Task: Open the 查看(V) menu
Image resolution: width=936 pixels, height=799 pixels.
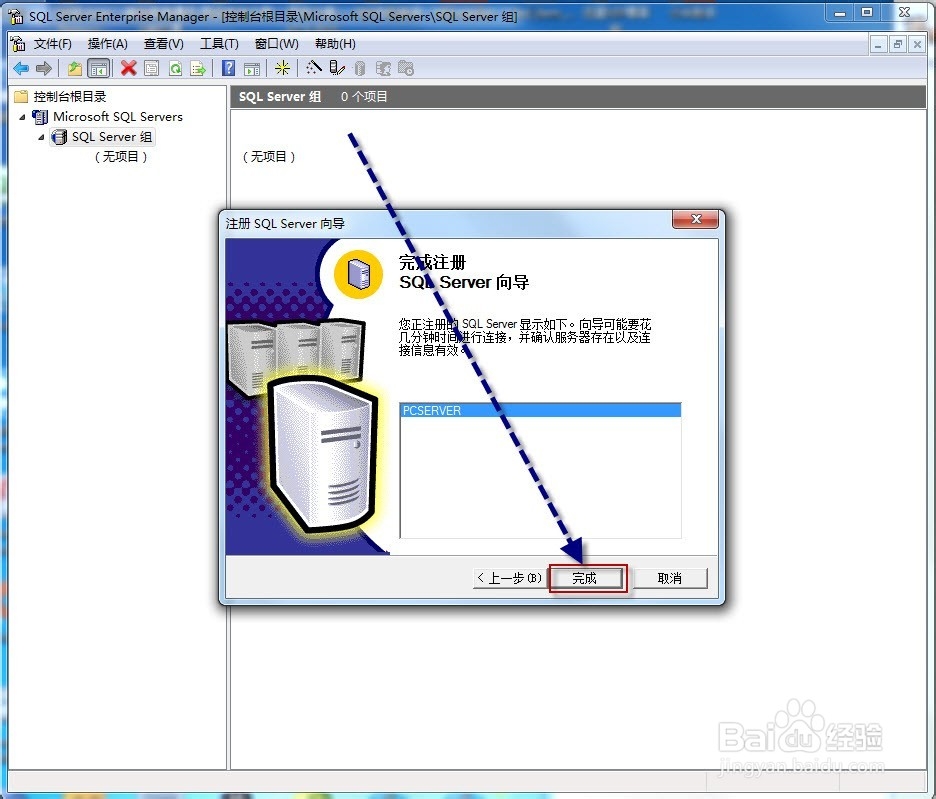Action: pyautogui.click(x=164, y=44)
